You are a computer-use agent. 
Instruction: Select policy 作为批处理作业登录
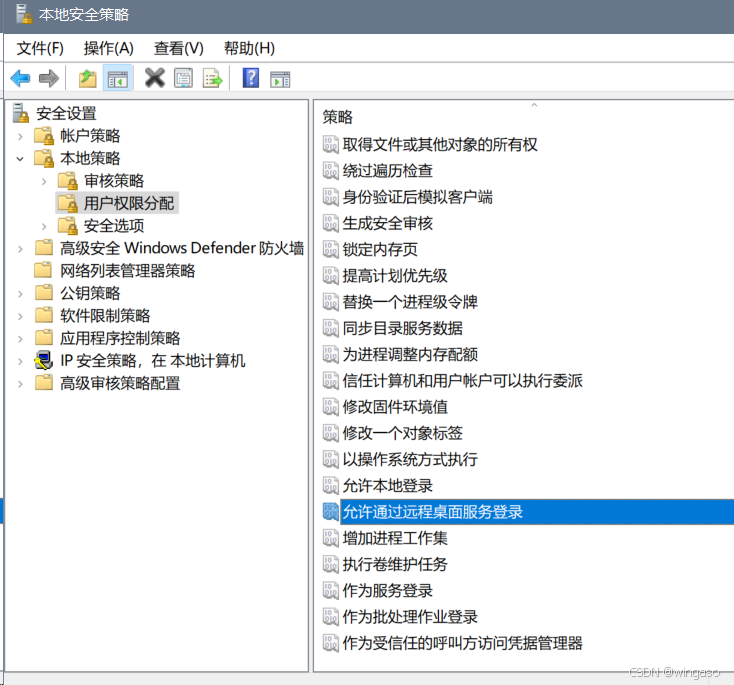point(410,616)
